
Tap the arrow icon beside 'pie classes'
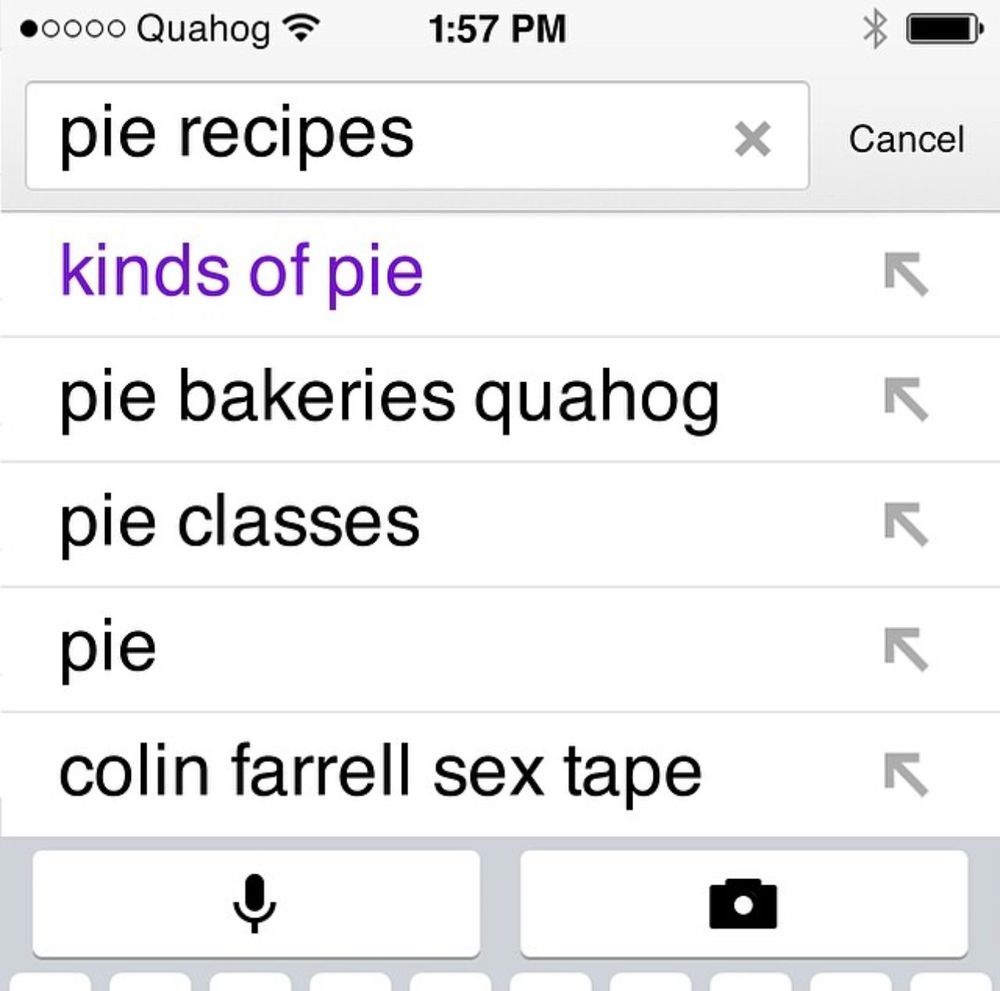click(906, 524)
